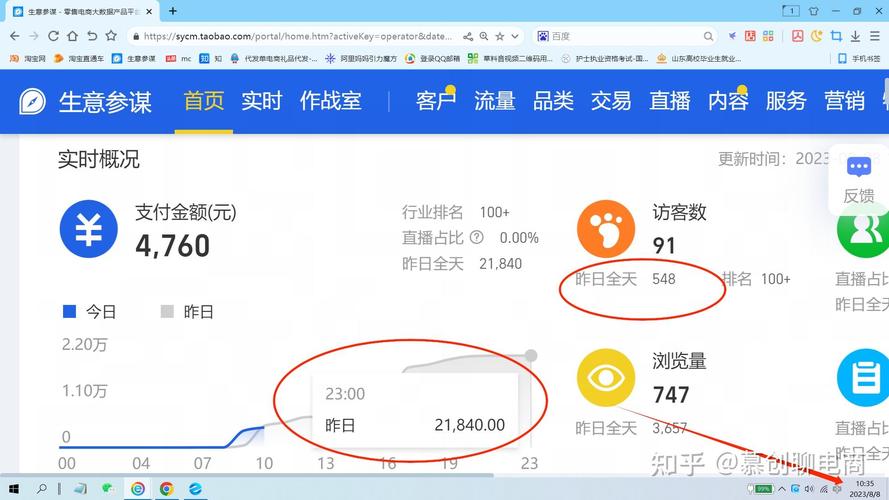
Task: Click the zoom magnifier in address bar
Action: [x=484, y=36]
